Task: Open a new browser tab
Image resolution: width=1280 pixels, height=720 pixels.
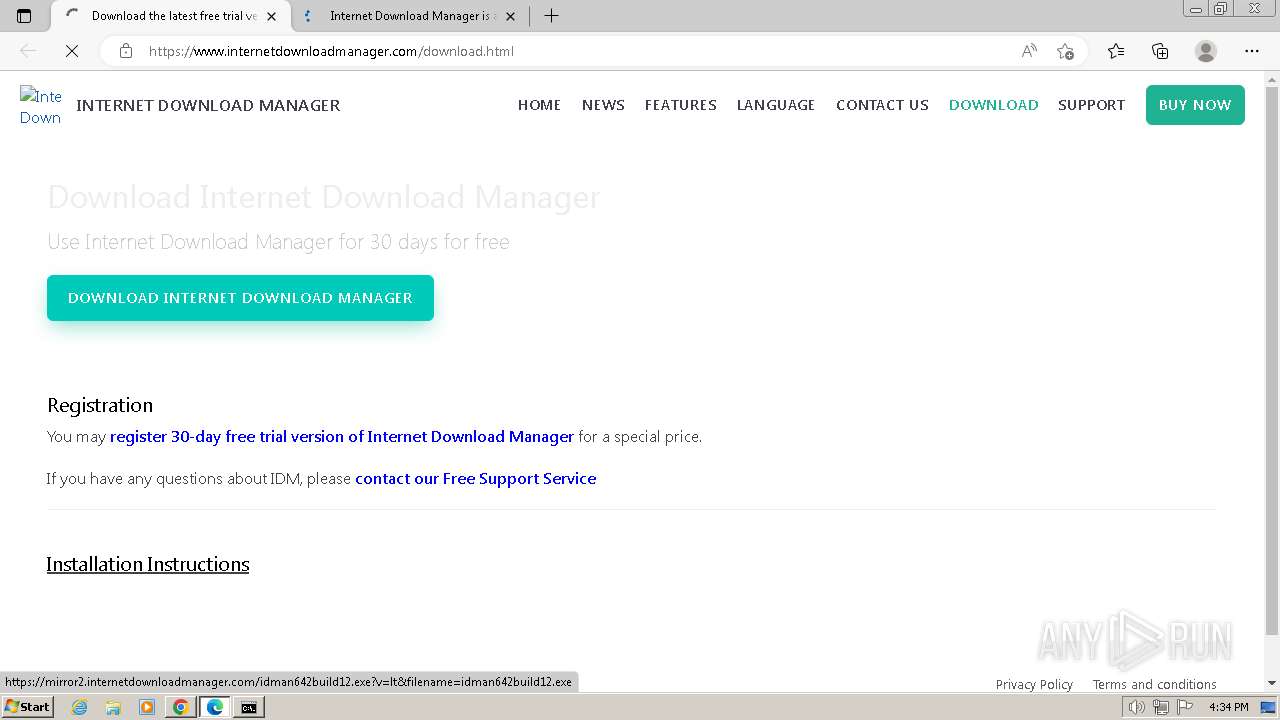Action: click(x=551, y=16)
